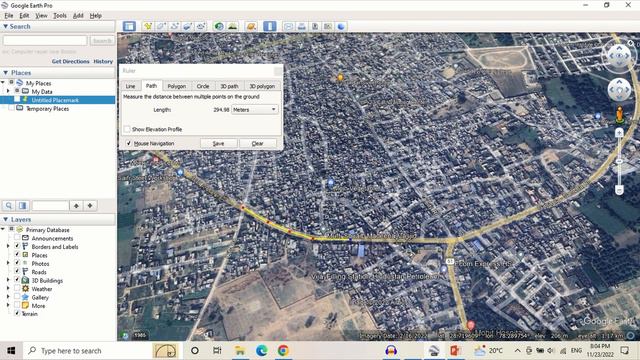The image size is (640, 360).
Task: Collapse the Layers panel header arrow
Action: 5,219
